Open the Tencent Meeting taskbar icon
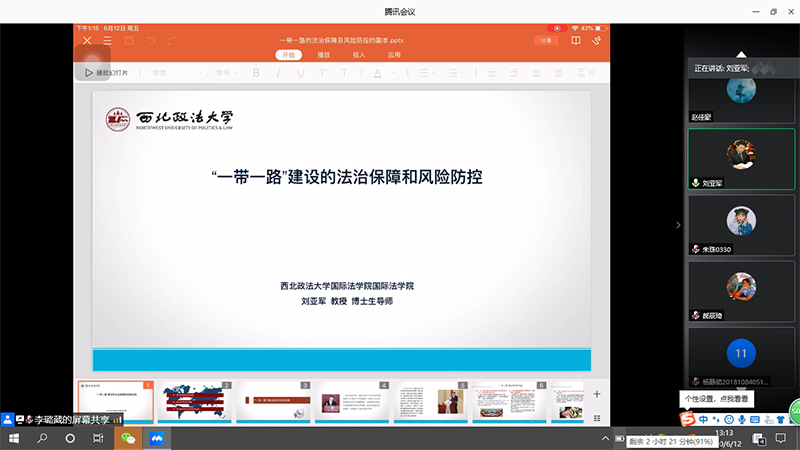800x450 pixels. tap(156, 438)
